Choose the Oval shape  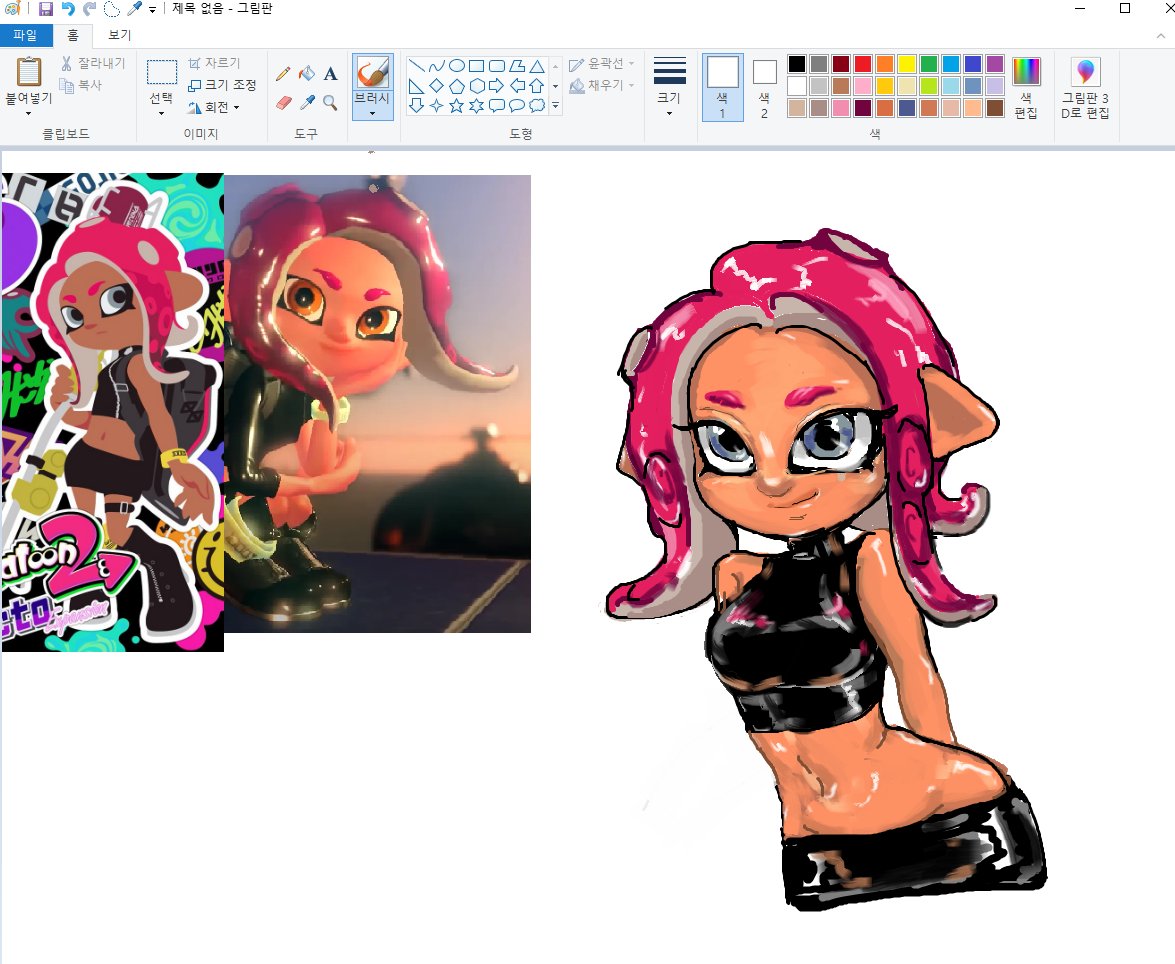456,66
